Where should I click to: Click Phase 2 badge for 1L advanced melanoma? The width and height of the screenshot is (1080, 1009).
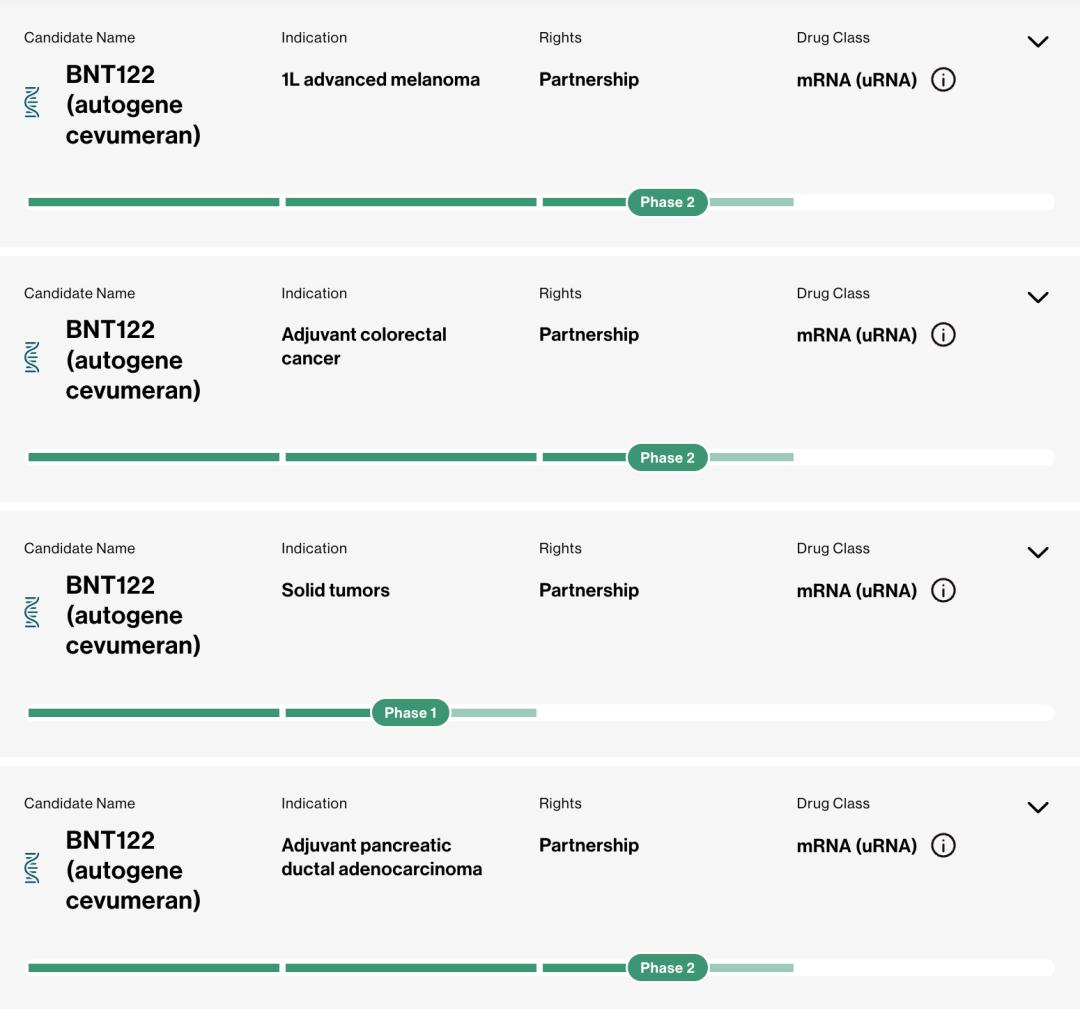point(667,202)
